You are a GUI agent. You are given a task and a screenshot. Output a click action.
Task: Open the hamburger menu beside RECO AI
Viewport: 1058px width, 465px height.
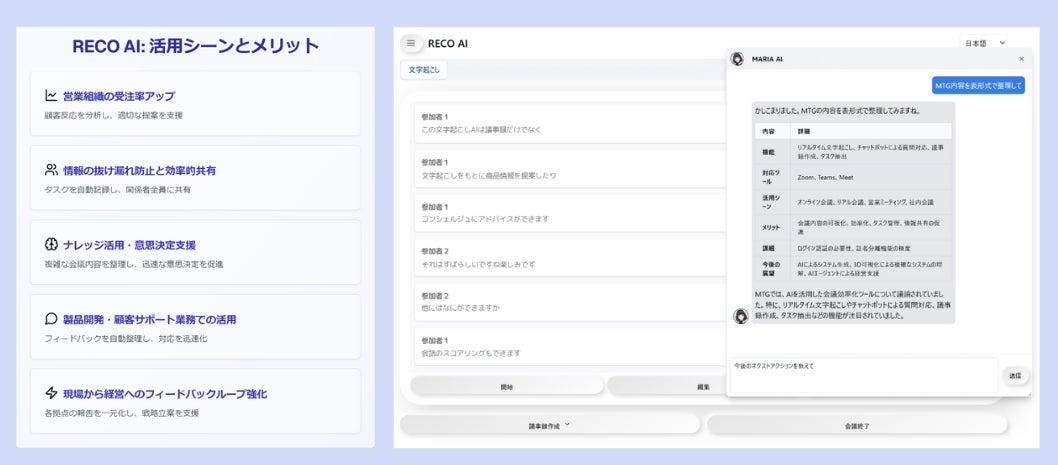(x=411, y=43)
